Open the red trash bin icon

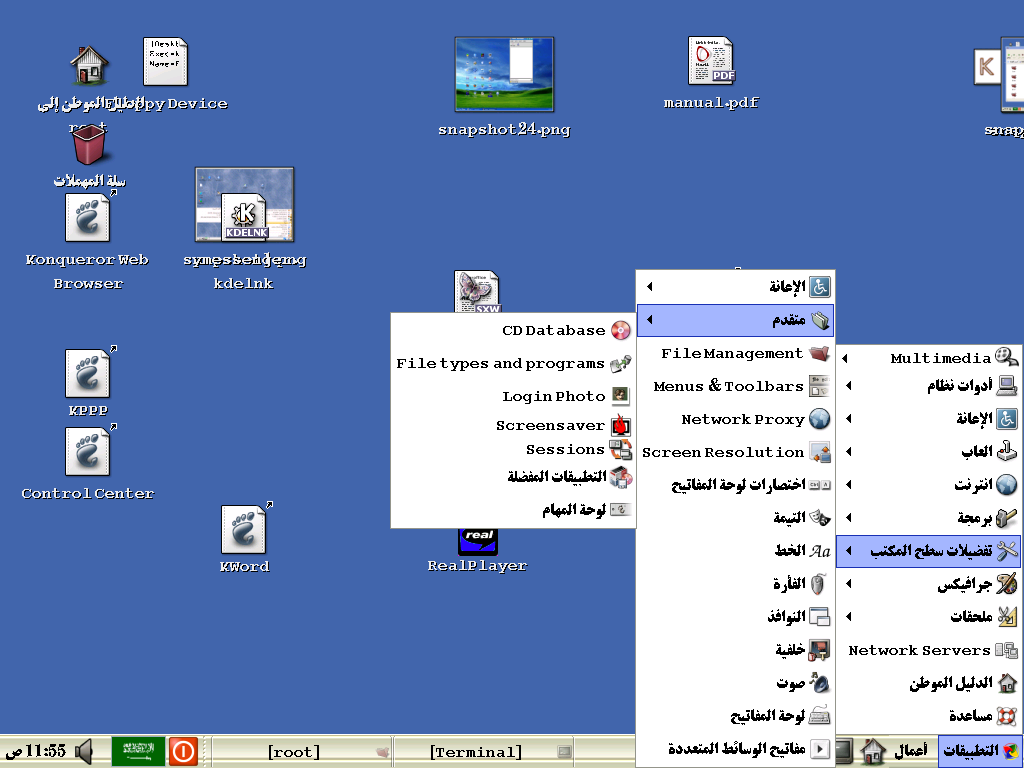pyautogui.click(x=89, y=145)
